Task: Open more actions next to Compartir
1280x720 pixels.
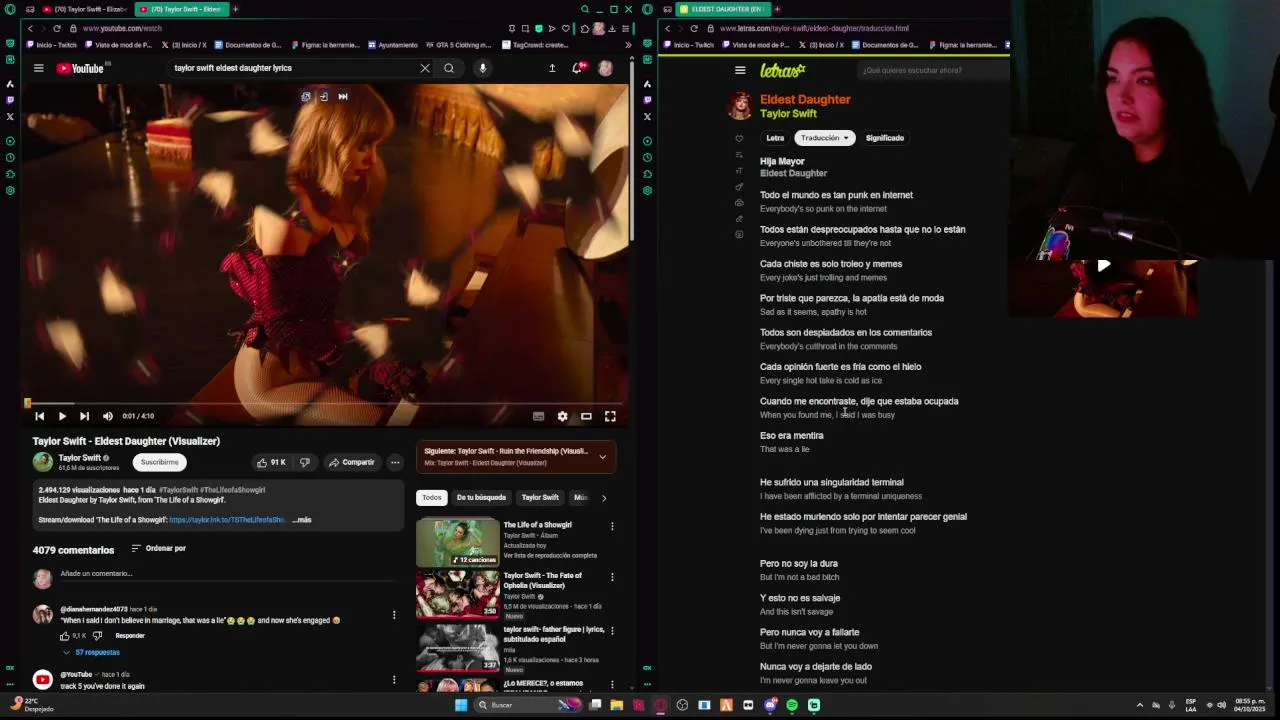Action: 395,462
